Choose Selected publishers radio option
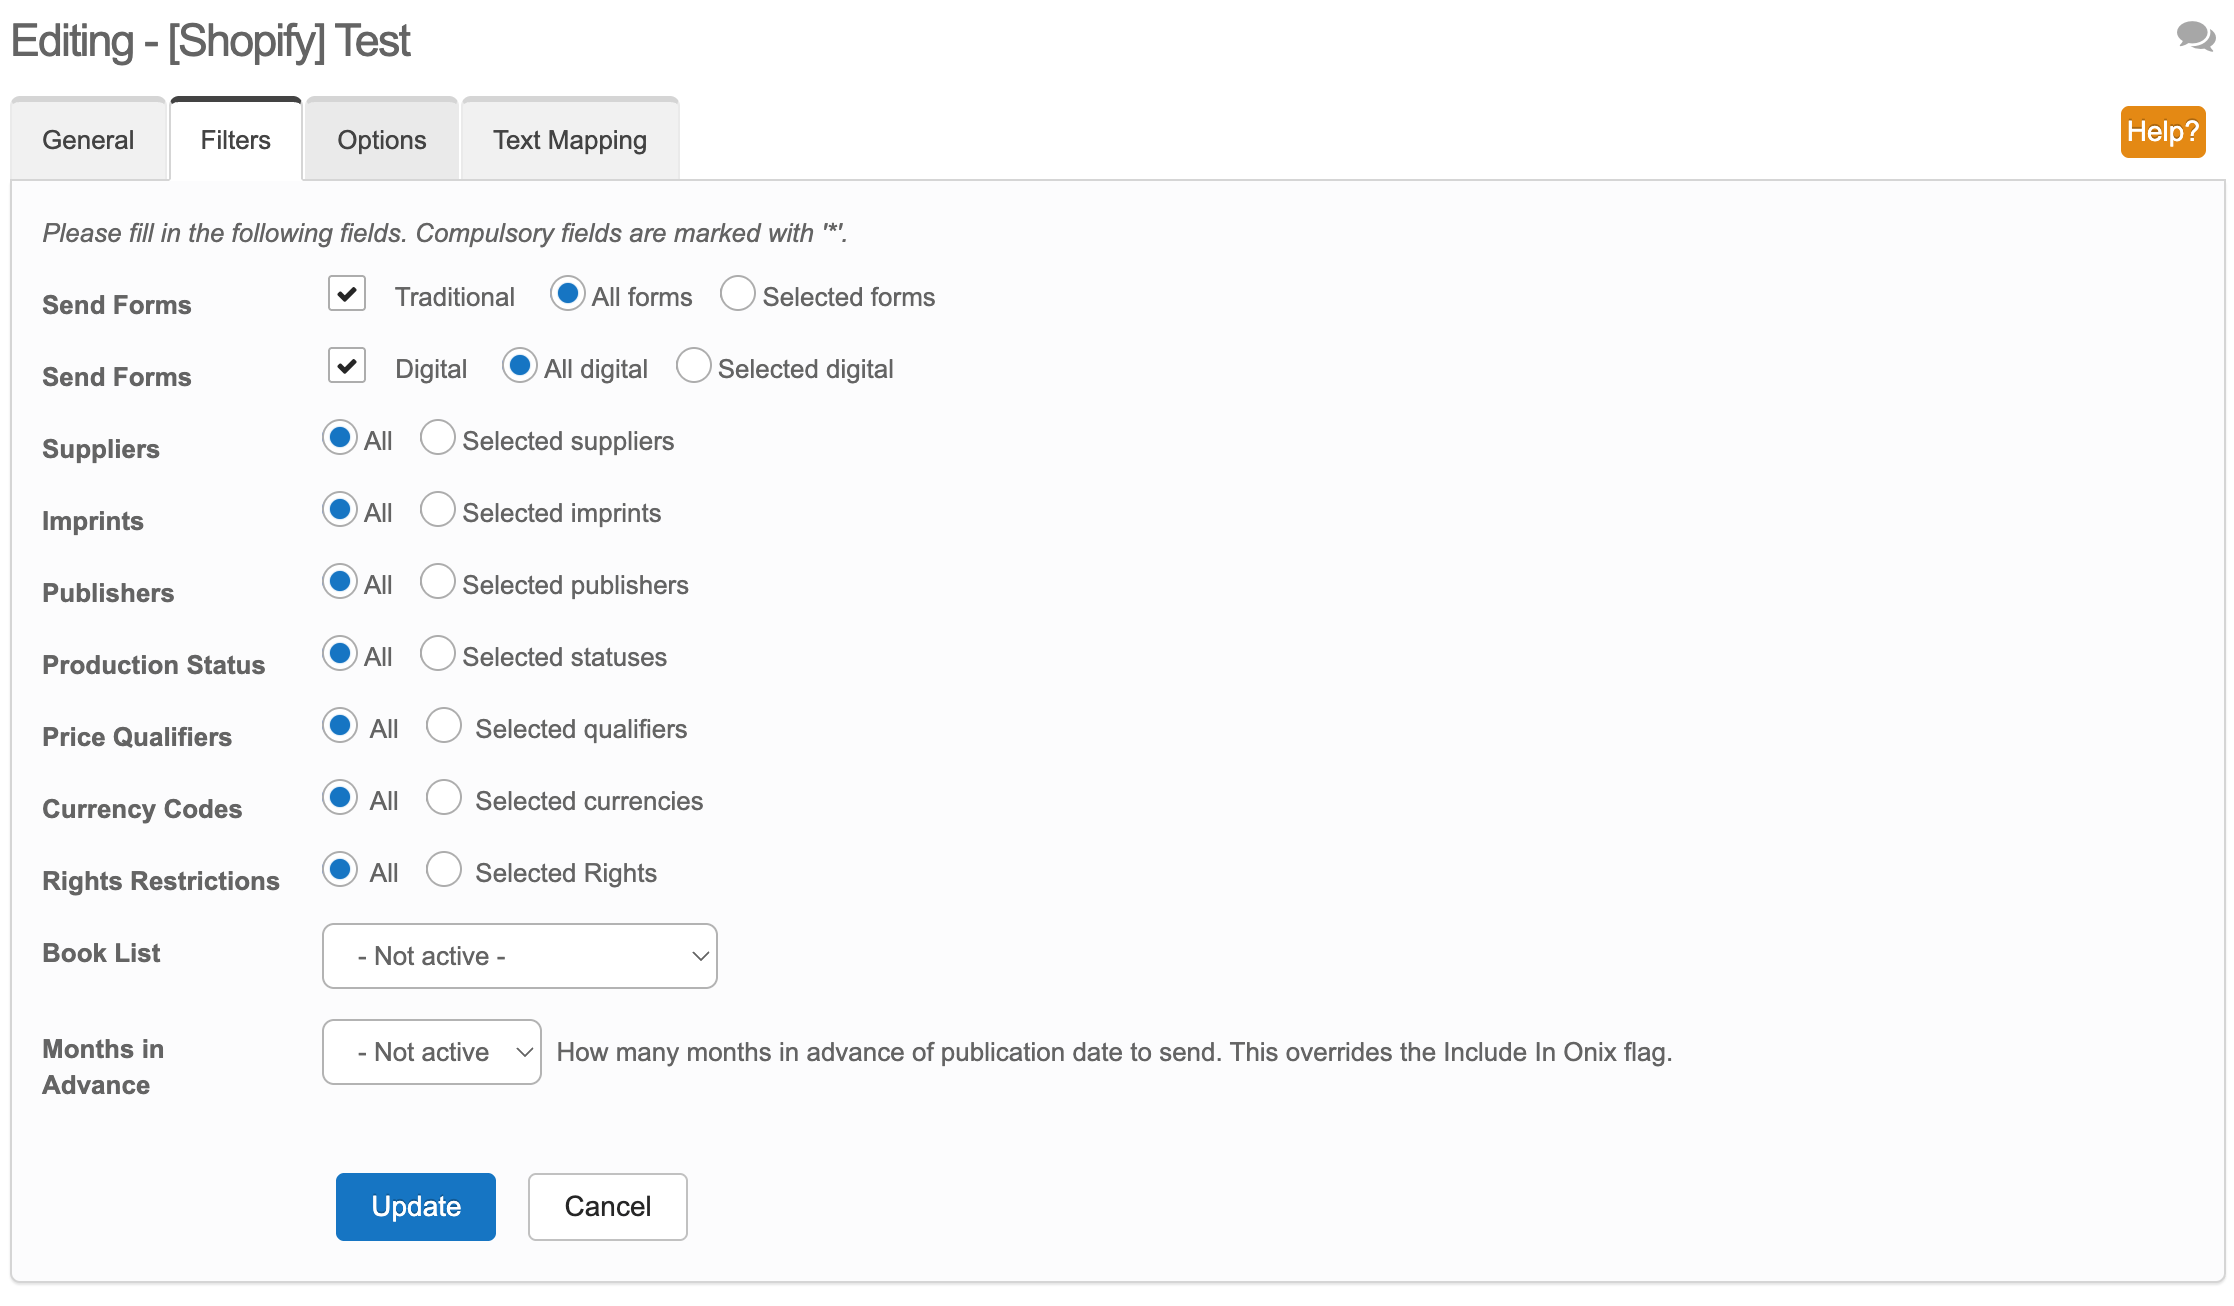 [x=438, y=582]
